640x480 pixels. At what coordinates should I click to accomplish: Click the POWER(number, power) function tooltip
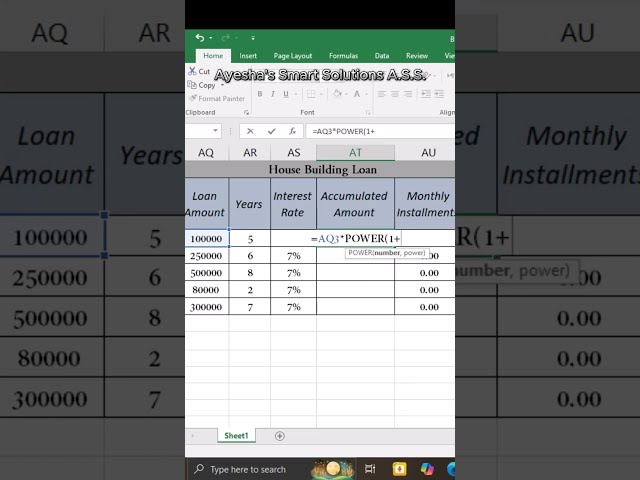point(387,253)
